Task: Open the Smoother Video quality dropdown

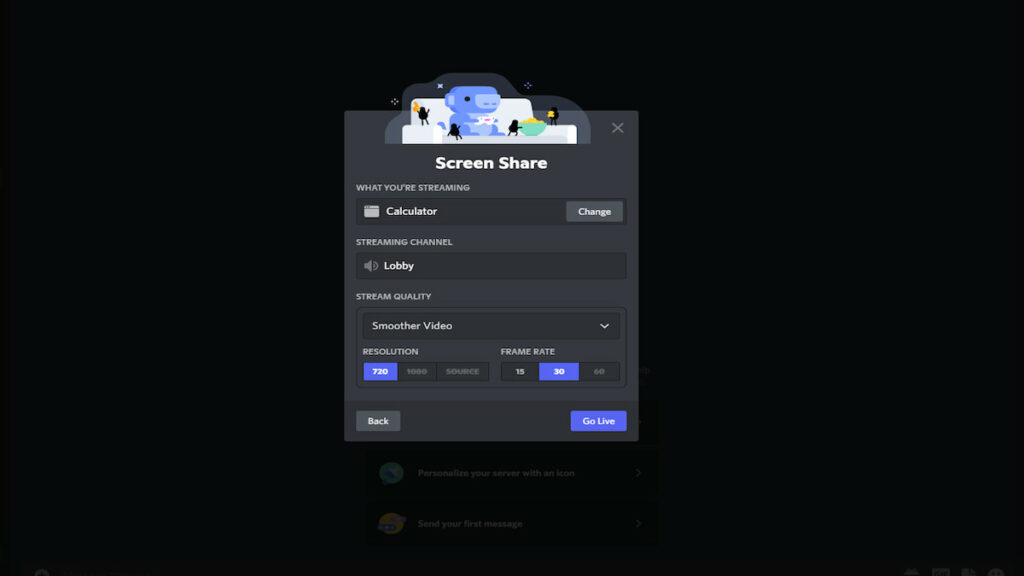Action: 491,325
